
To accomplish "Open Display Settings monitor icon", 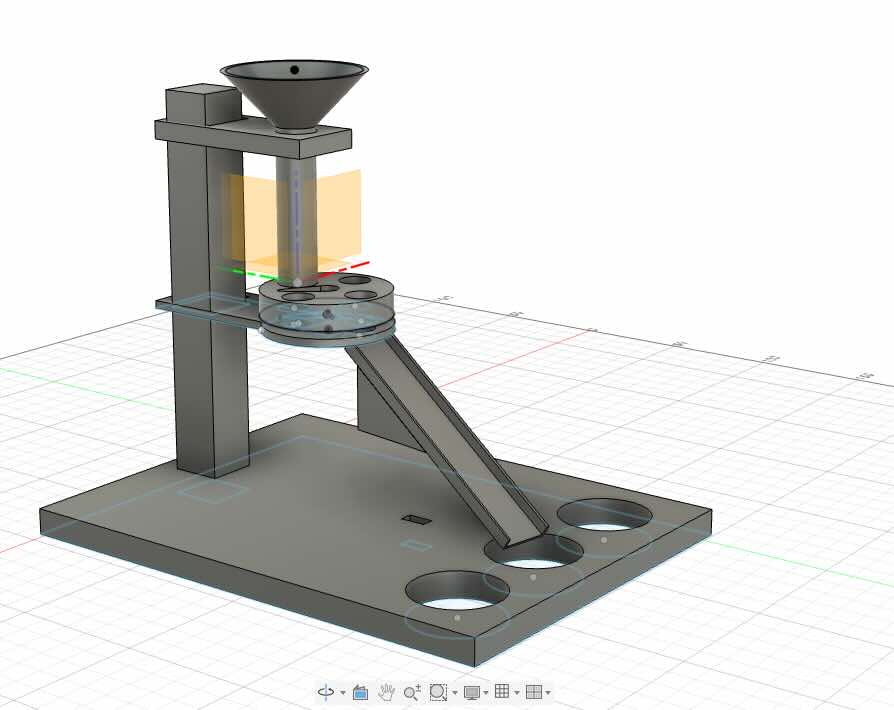I will click(472, 692).
